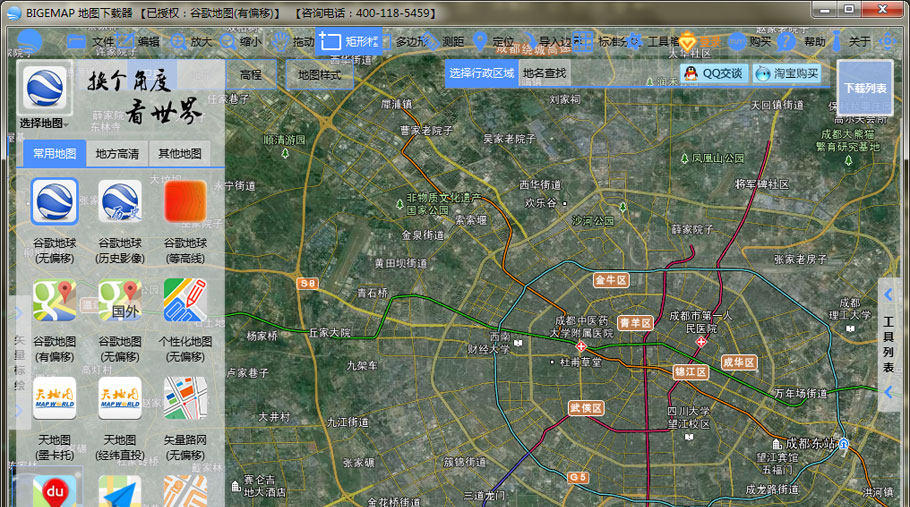The image size is (910, 507).
Task: Choose 矢量路网 (无偏移) vector road icon
Action: 185,398
